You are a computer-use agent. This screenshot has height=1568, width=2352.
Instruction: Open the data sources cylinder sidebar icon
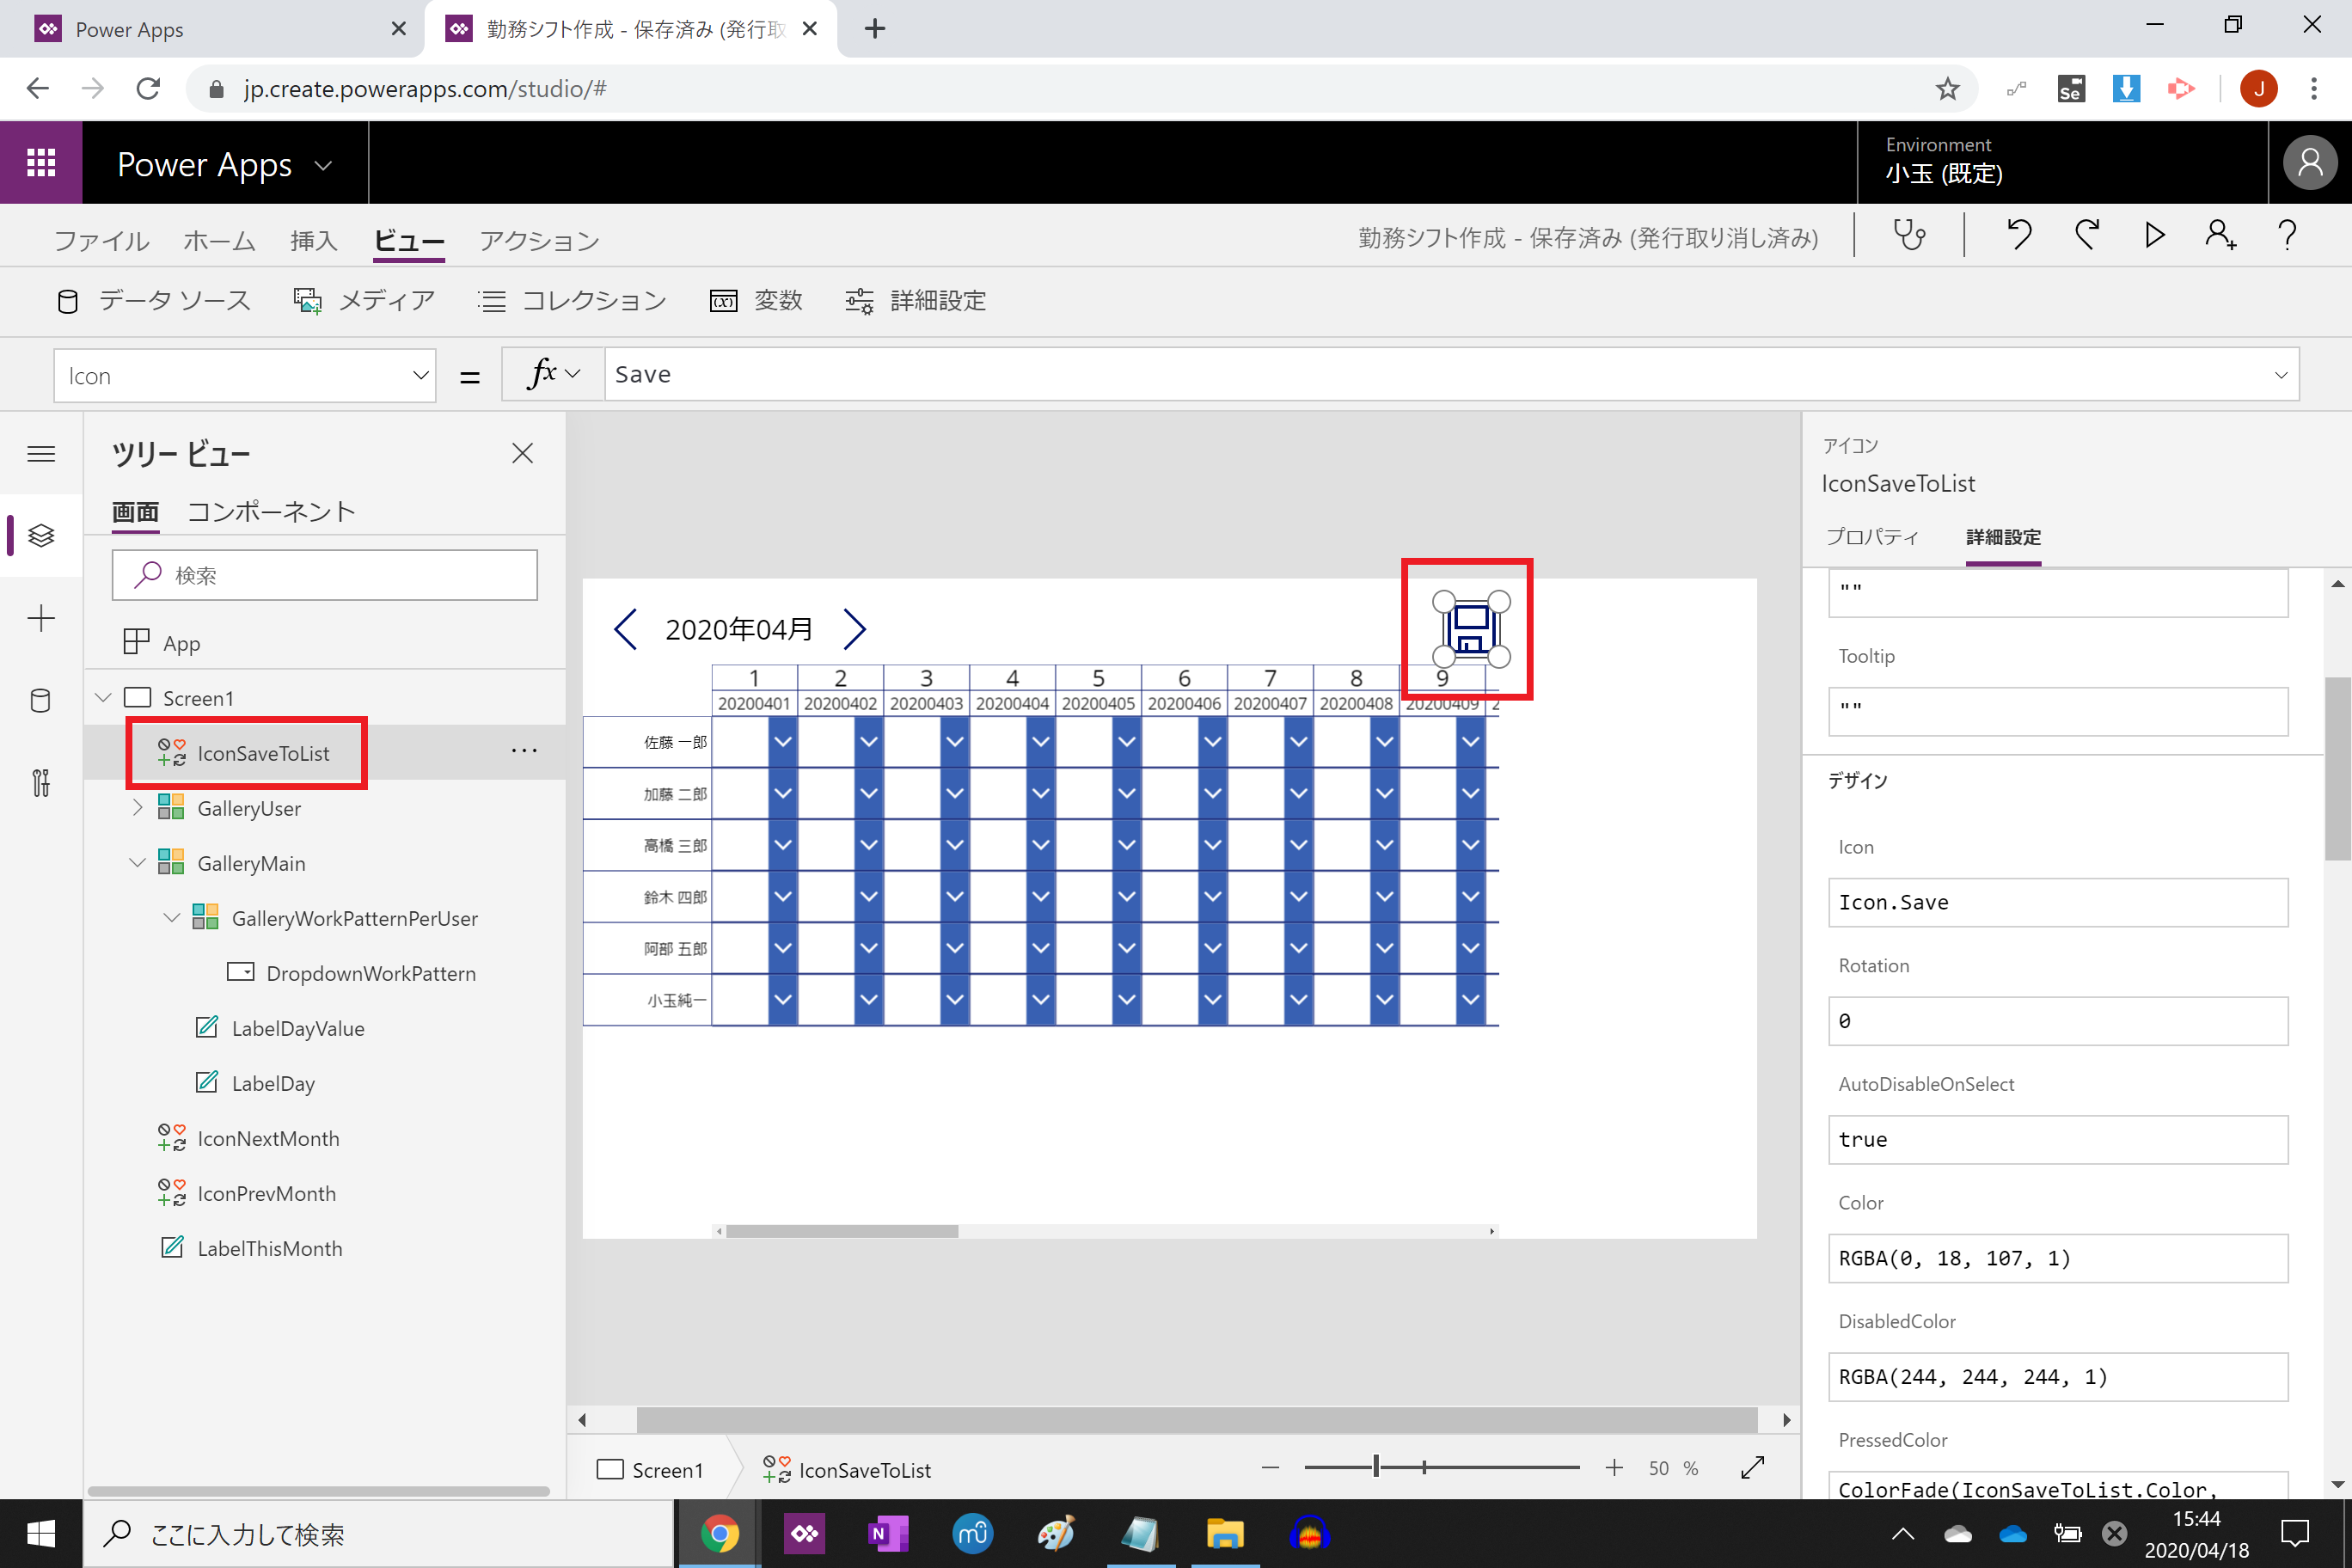pyautogui.click(x=41, y=700)
